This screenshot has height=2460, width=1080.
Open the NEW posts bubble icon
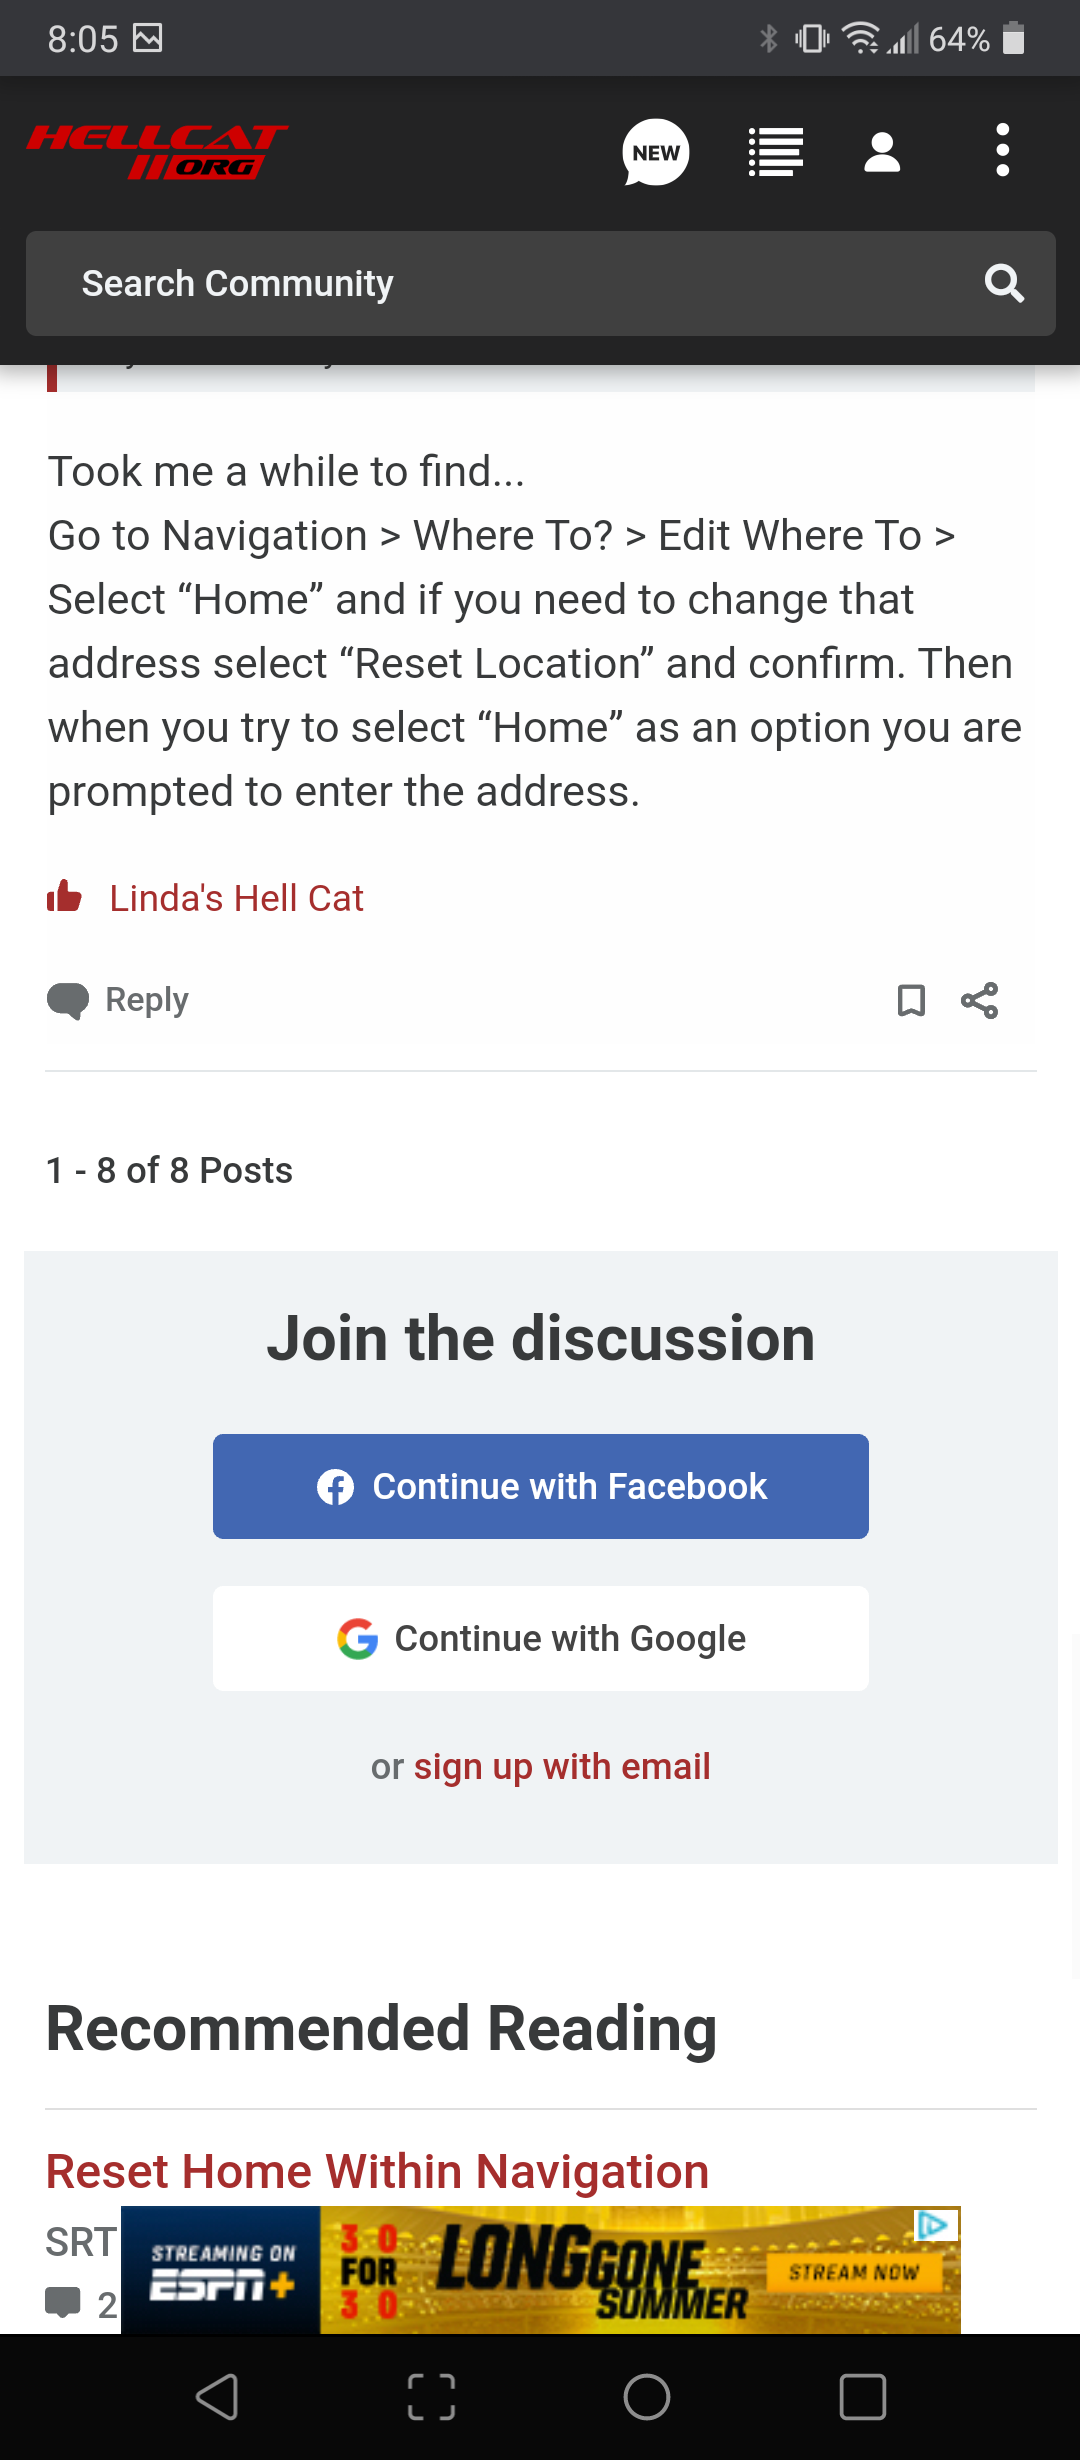[656, 152]
